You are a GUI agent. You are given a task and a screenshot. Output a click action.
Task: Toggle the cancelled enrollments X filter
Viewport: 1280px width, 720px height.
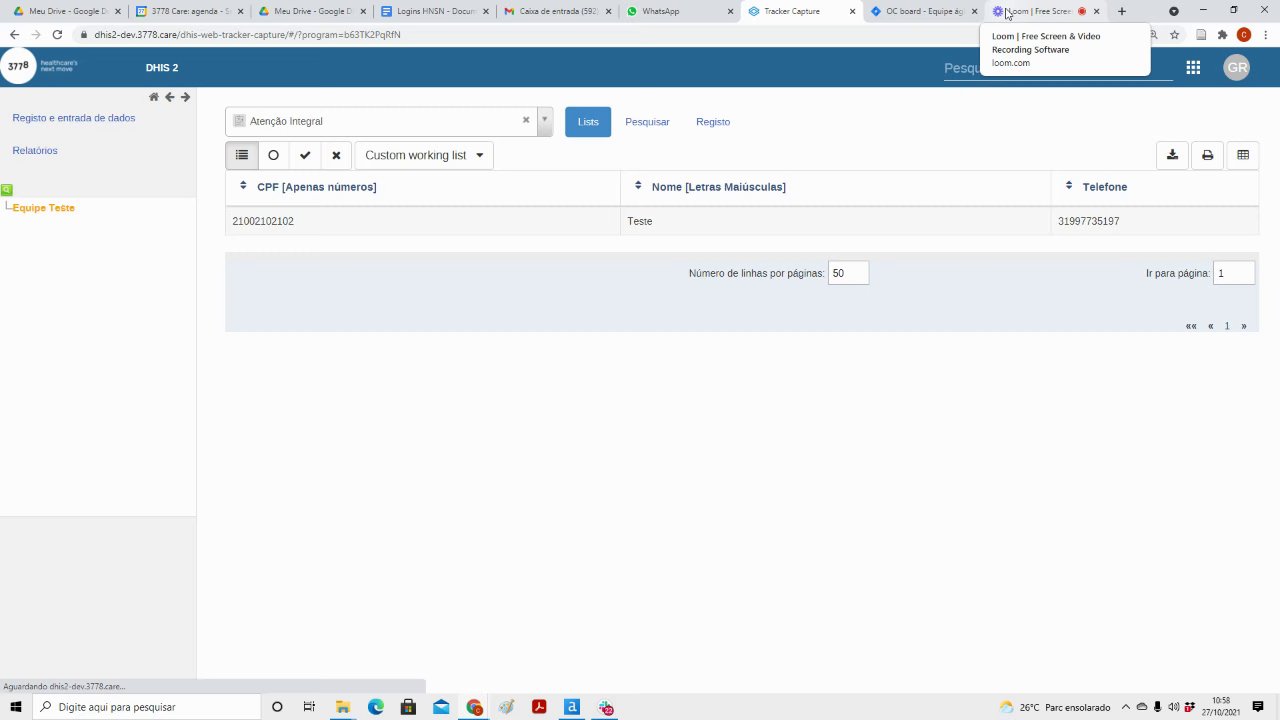click(x=336, y=155)
